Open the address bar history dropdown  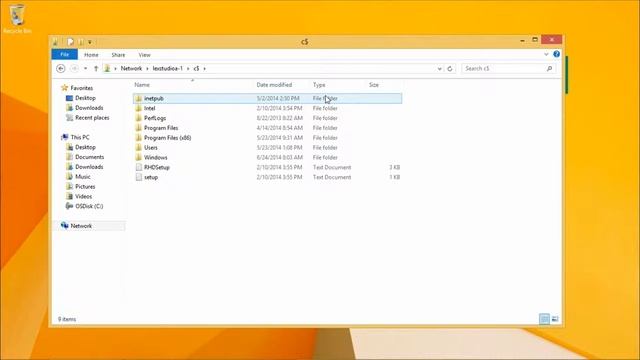[440, 69]
